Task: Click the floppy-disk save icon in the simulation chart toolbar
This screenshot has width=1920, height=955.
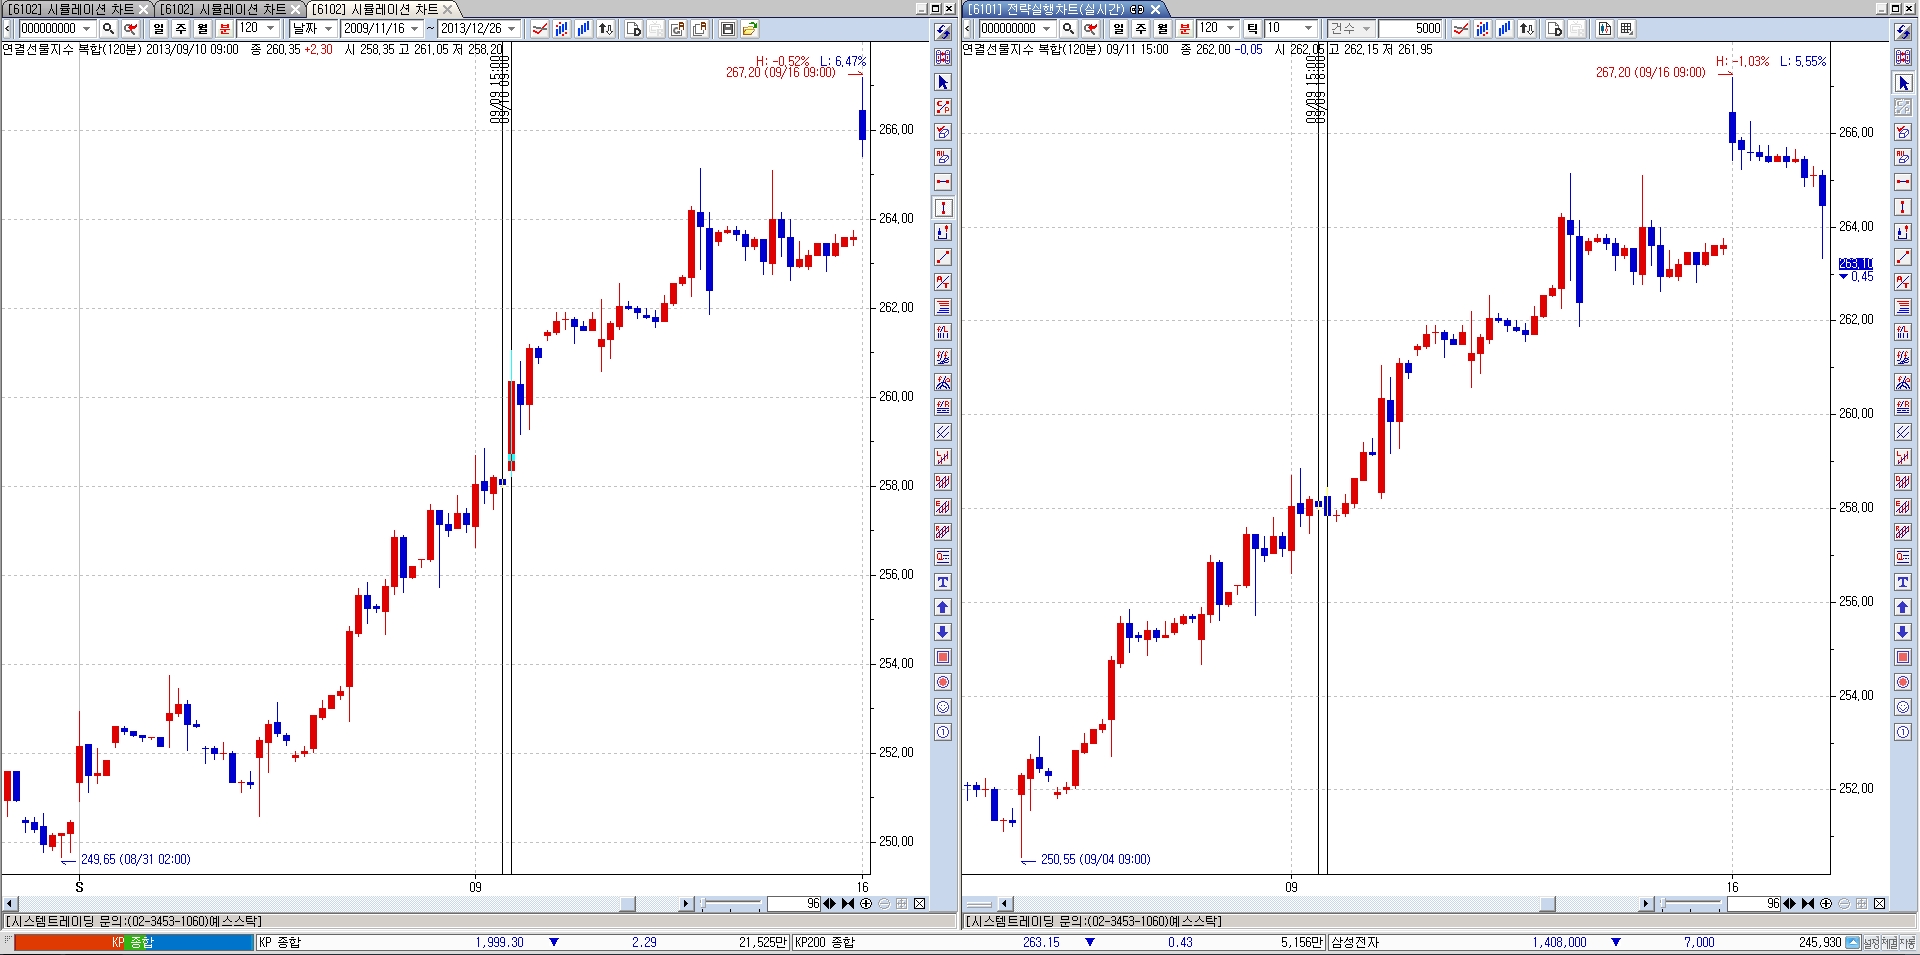Action: pyautogui.click(x=728, y=29)
